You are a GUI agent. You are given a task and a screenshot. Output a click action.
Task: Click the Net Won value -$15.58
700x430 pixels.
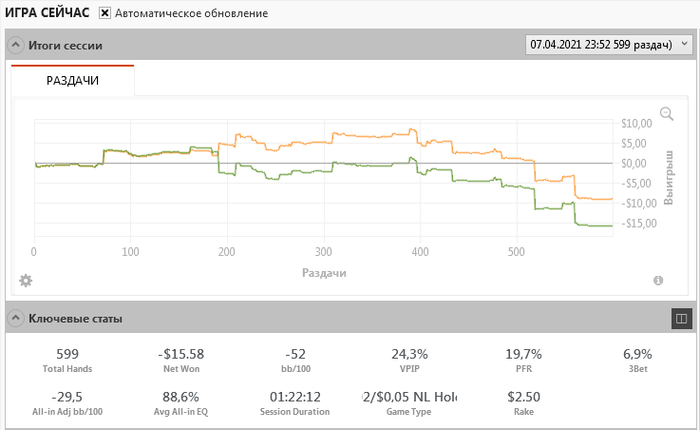pyautogui.click(x=181, y=354)
